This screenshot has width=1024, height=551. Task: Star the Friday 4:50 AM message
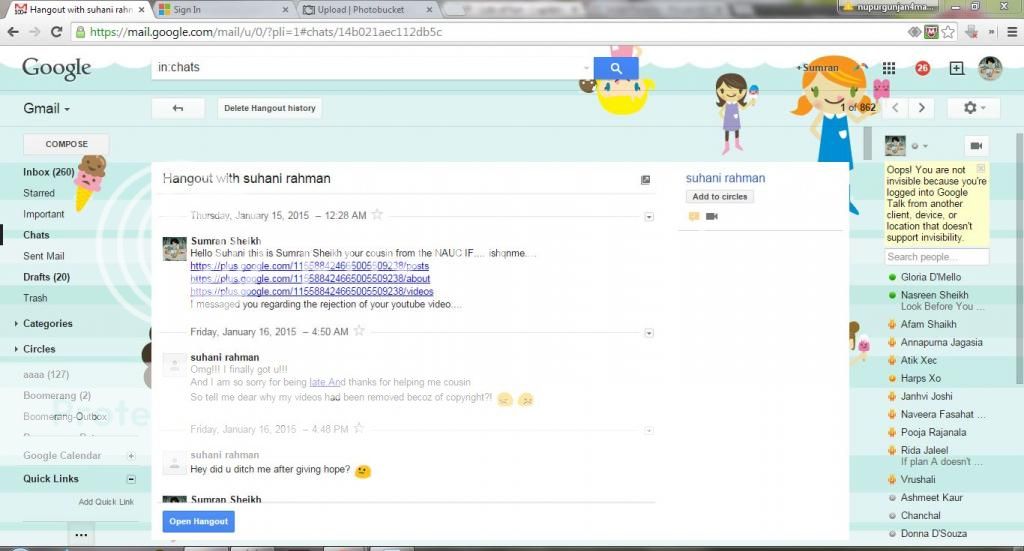[359, 331]
